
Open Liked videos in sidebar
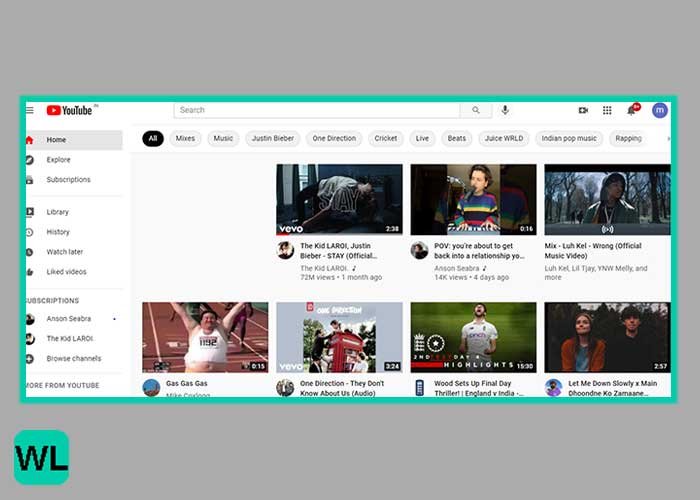tap(74, 272)
